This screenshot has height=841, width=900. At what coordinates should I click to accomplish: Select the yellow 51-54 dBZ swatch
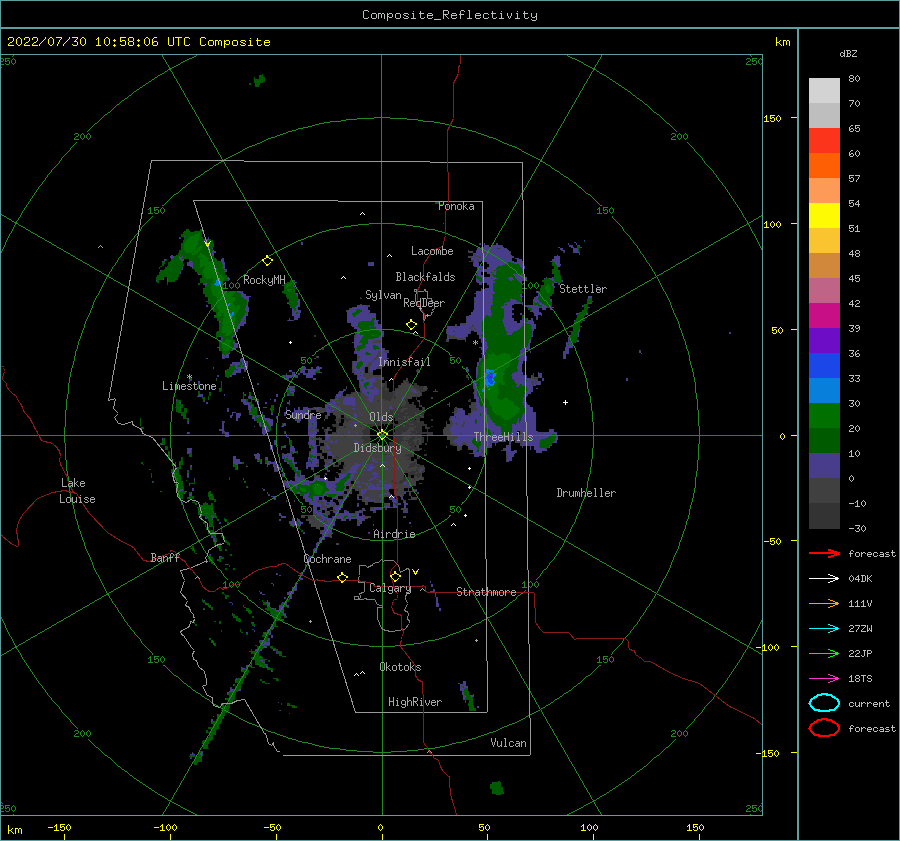(824, 216)
